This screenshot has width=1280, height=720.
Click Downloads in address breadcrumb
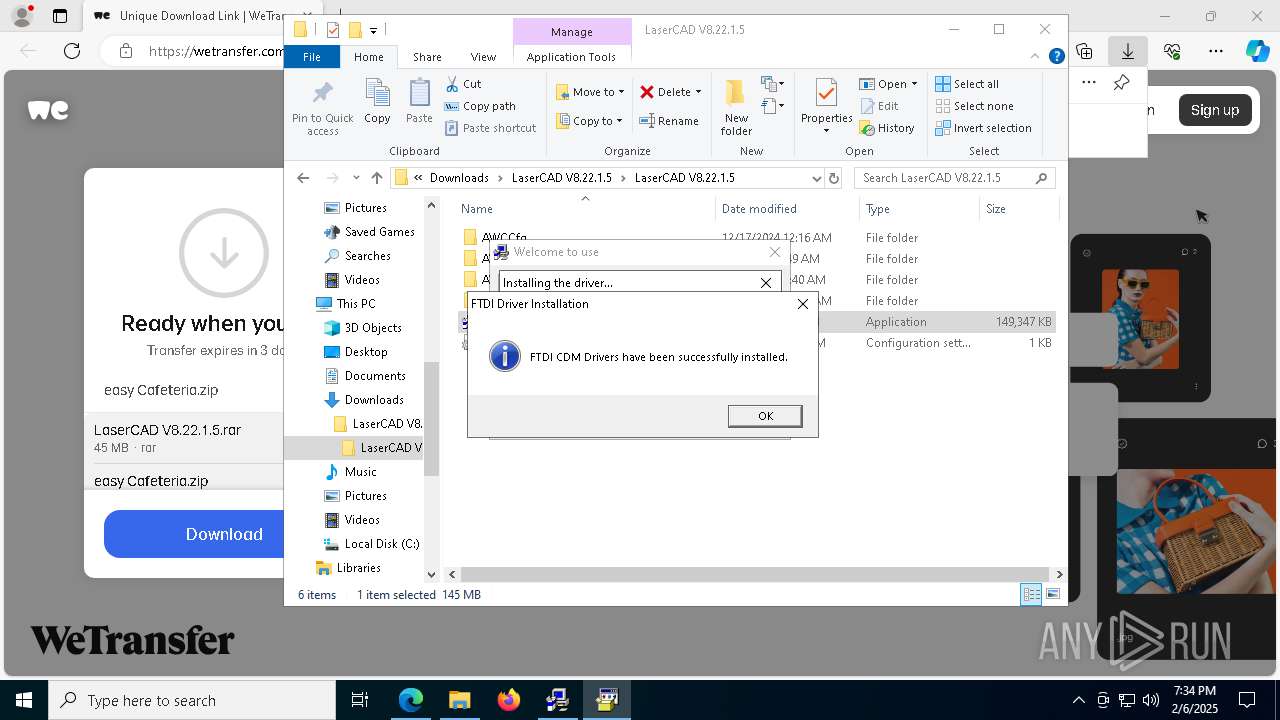(x=459, y=178)
